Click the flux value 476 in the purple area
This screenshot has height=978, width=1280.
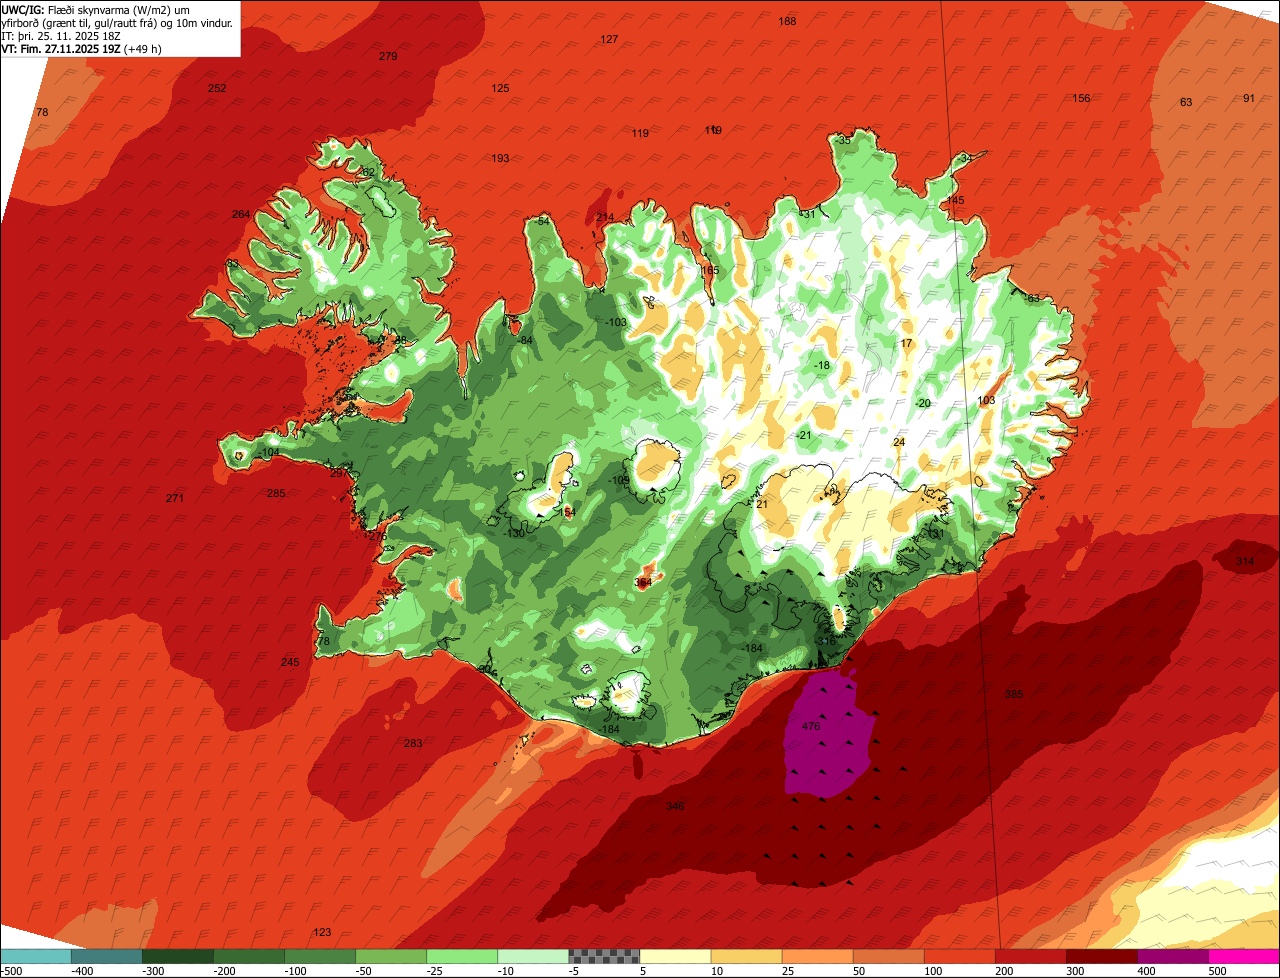(811, 727)
